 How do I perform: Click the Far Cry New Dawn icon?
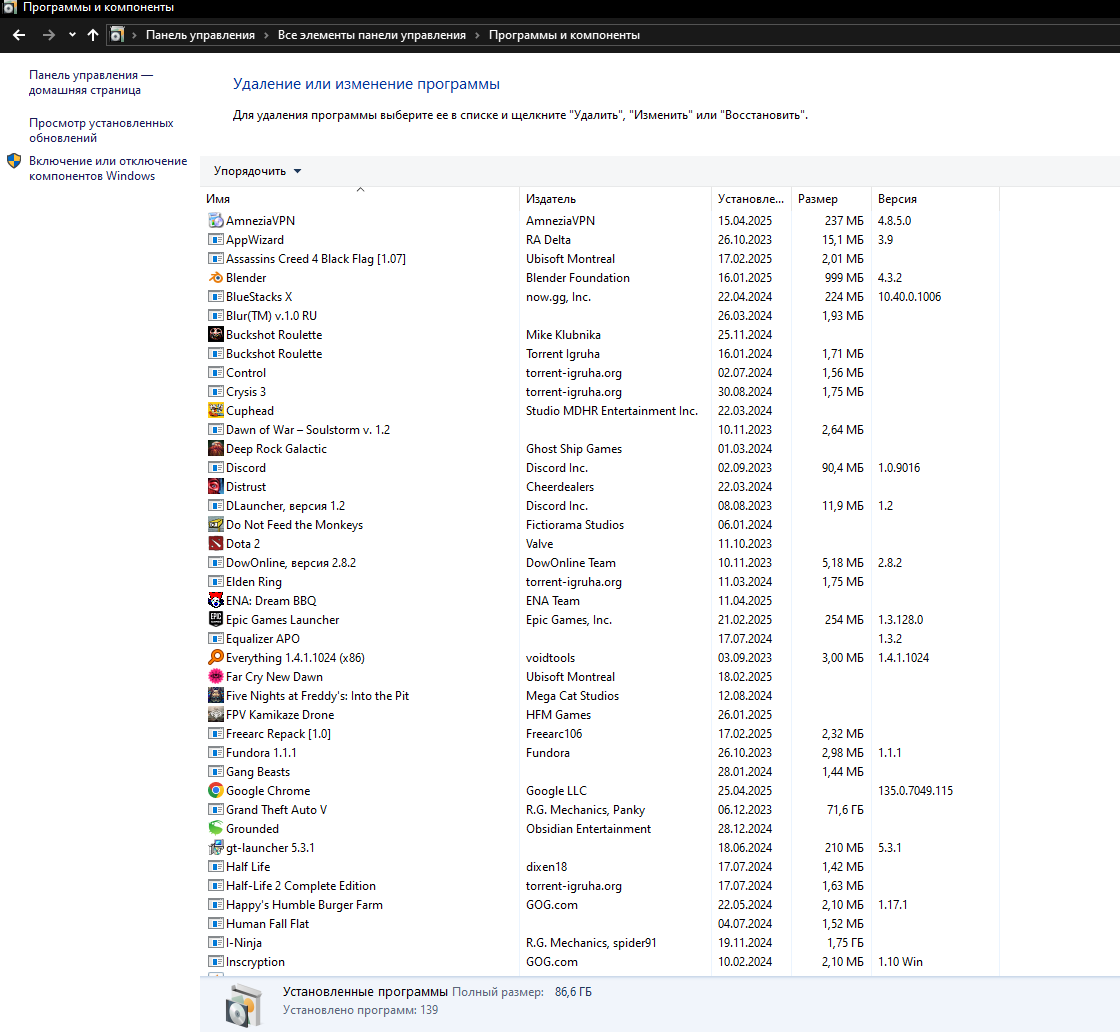[x=216, y=677]
